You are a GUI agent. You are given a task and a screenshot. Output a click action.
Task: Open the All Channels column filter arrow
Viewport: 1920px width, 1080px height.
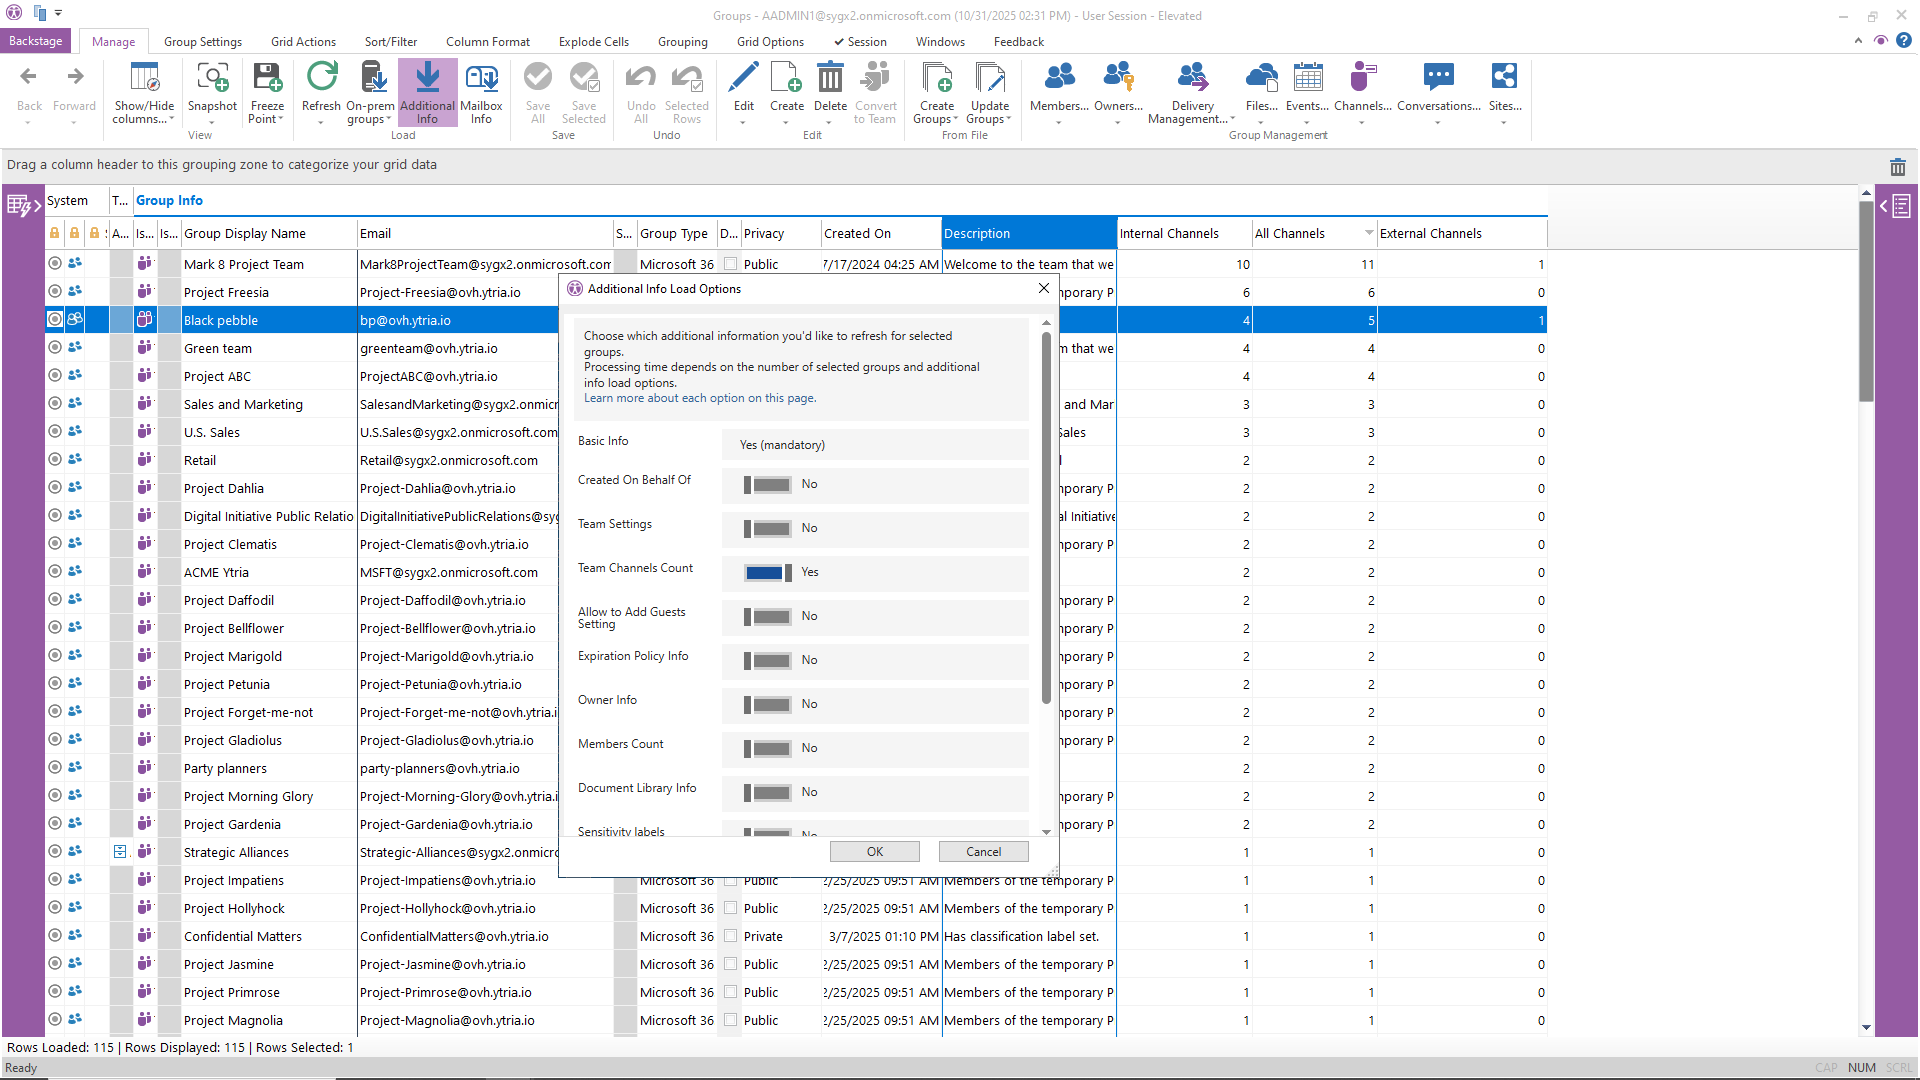tap(1369, 234)
